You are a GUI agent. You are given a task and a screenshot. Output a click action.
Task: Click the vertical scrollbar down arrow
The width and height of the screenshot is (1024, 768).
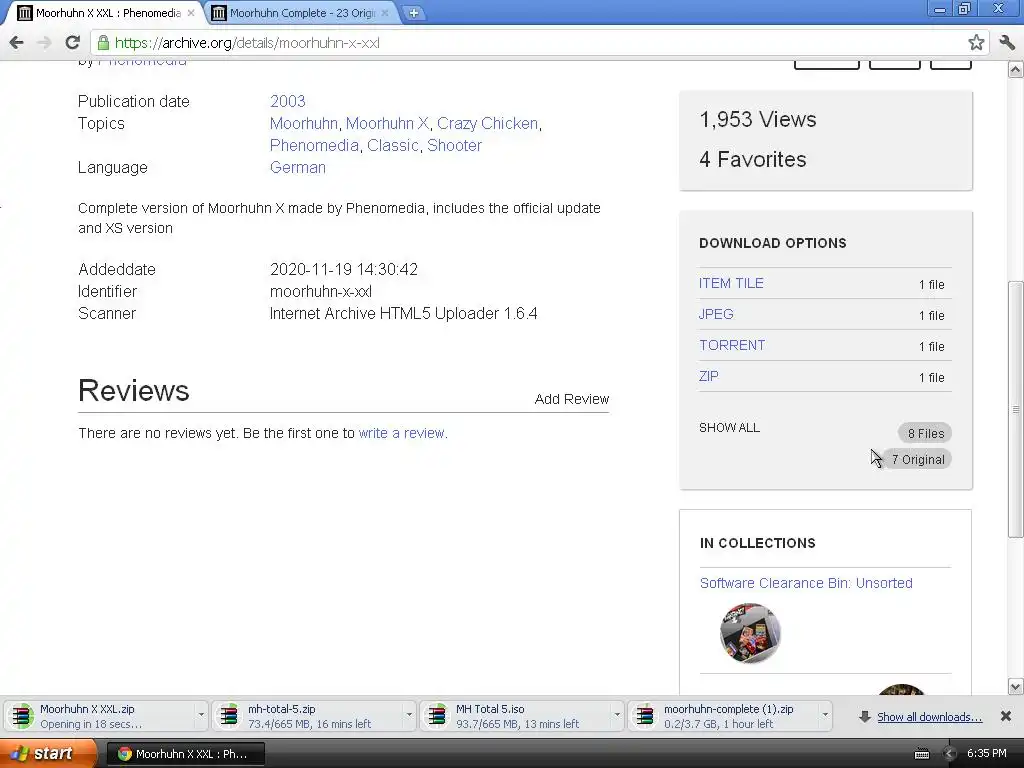pos(1016,686)
